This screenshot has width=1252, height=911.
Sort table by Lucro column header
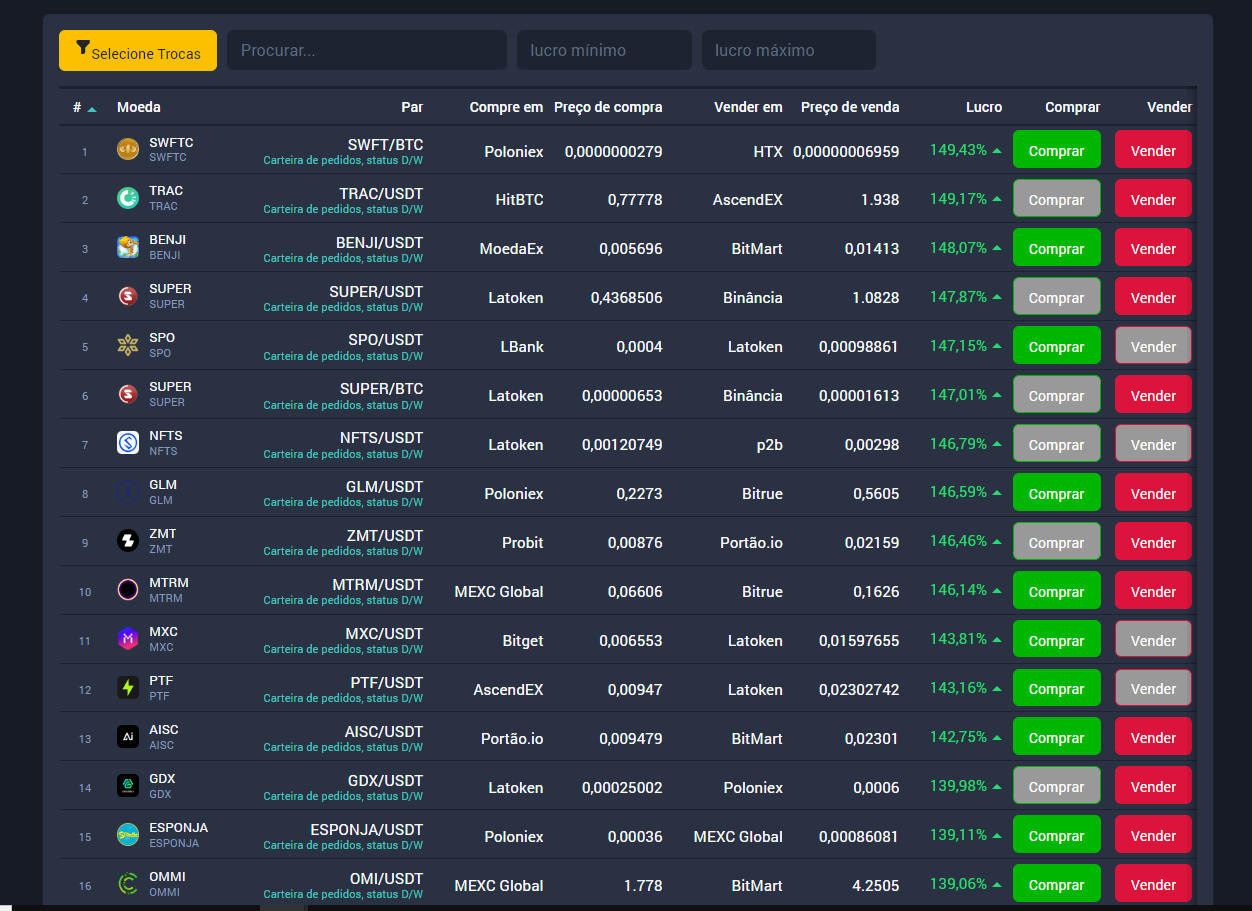(983, 107)
